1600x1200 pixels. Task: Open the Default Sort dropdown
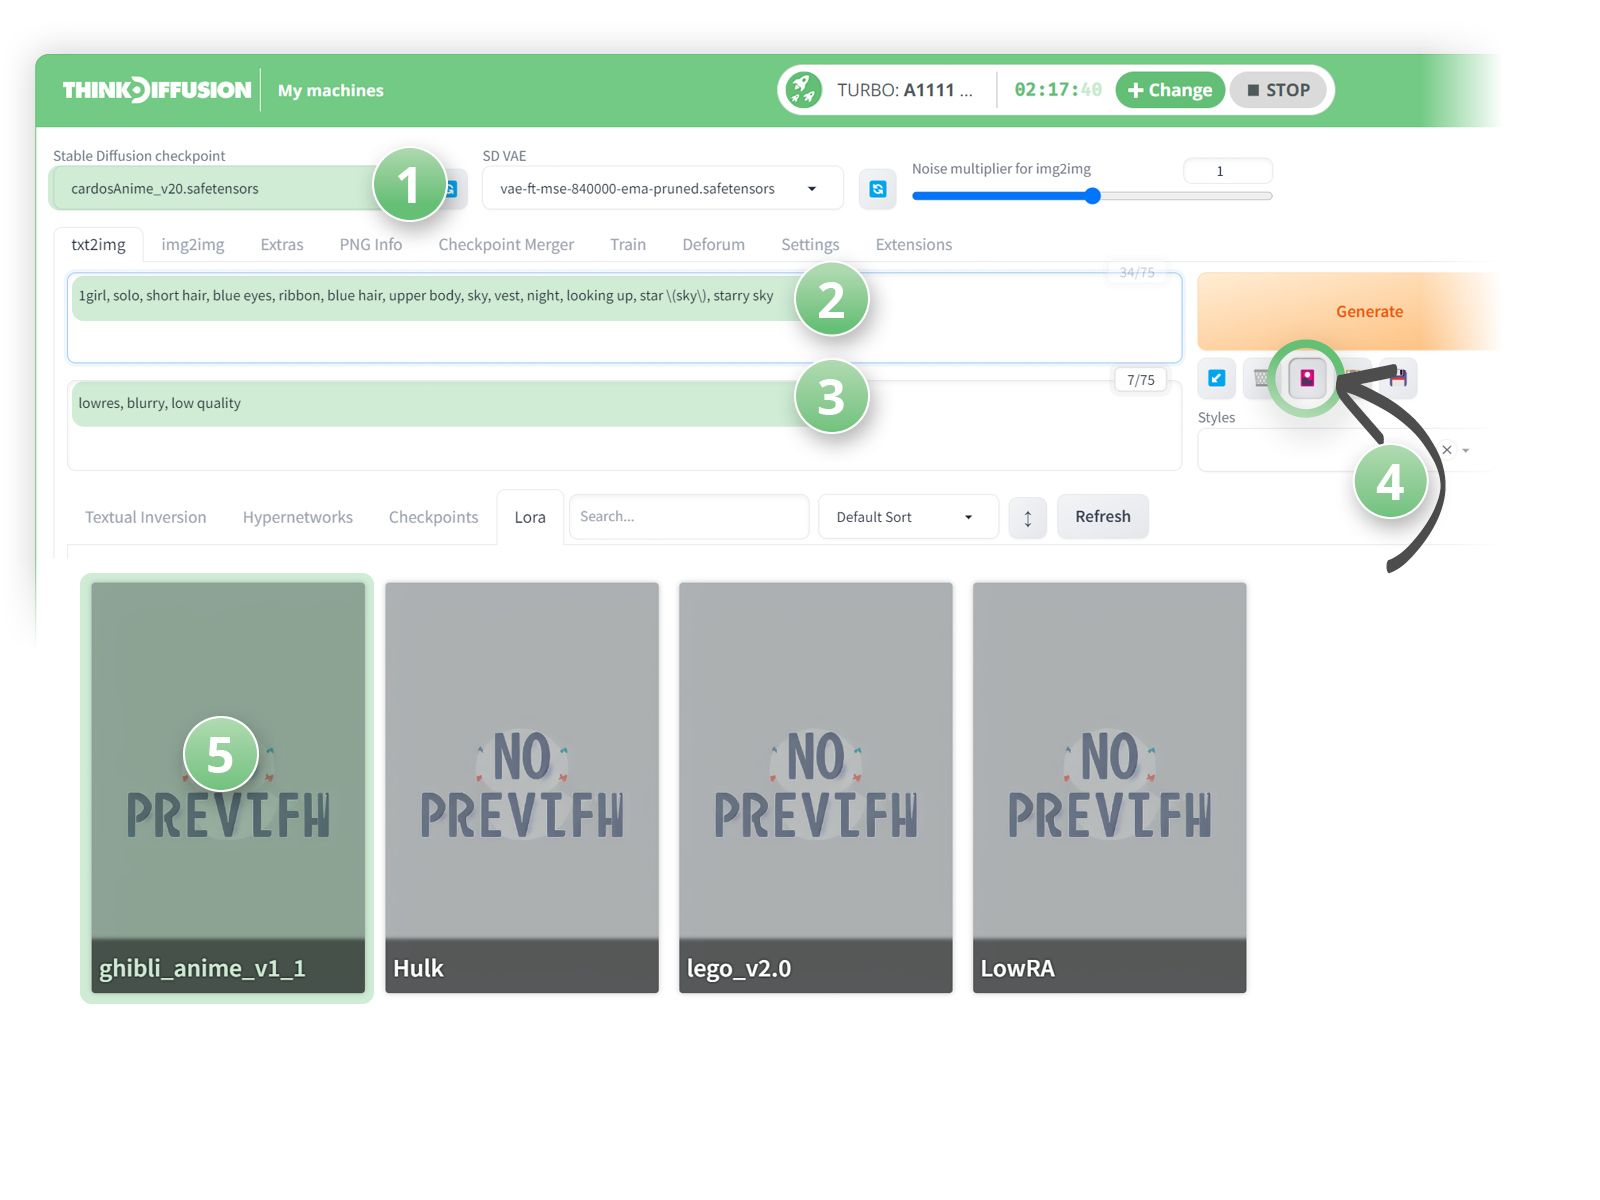[906, 517]
